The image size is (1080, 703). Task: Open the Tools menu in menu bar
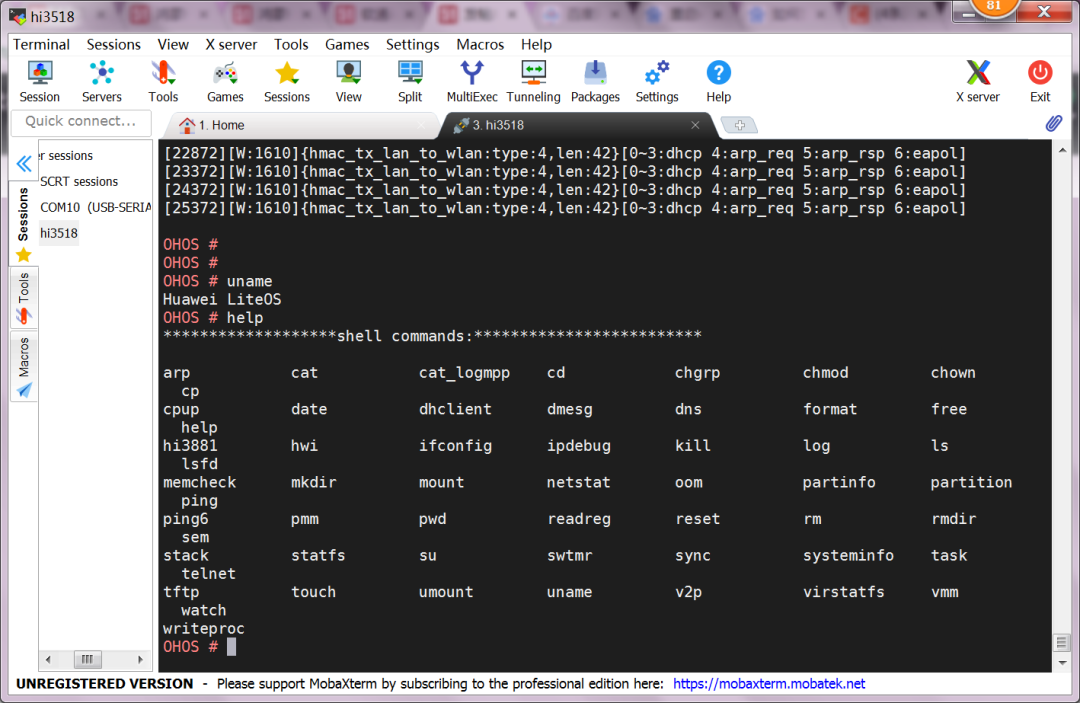click(x=291, y=45)
